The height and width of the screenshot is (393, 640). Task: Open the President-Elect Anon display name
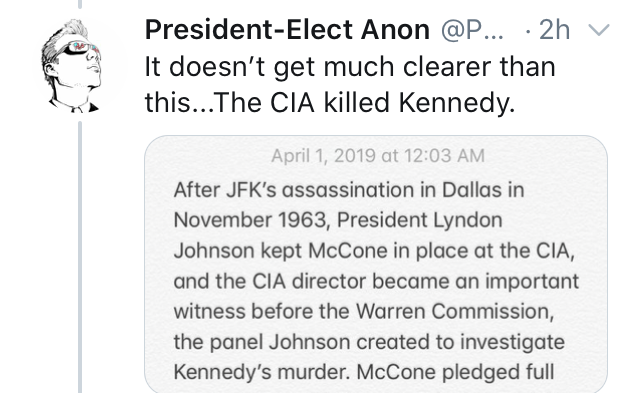tap(287, 30)
